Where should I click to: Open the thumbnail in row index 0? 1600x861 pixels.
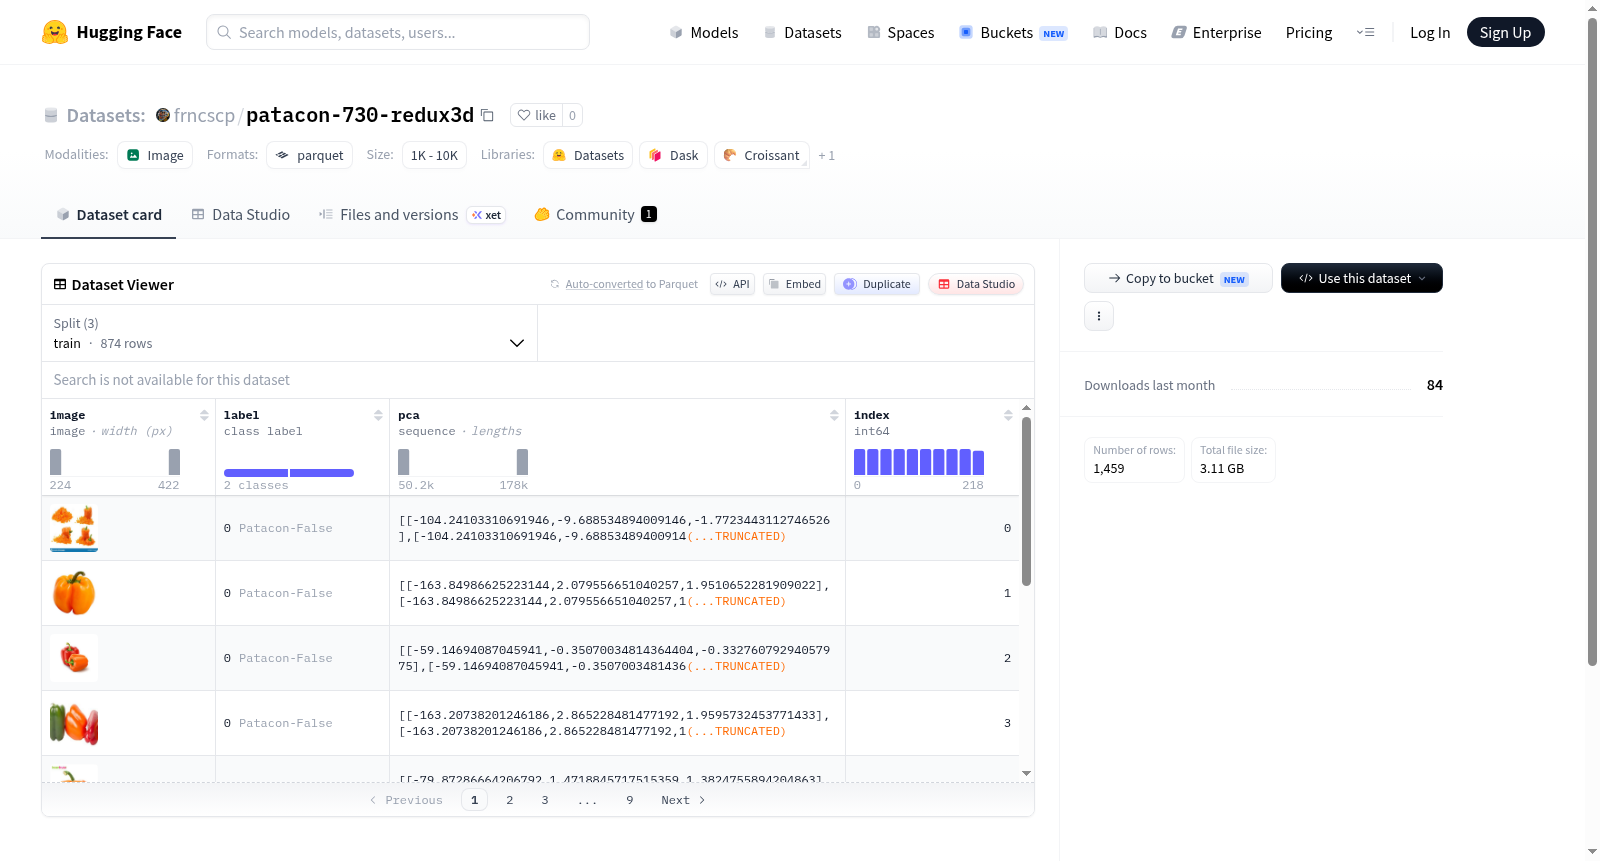[74, 528]
